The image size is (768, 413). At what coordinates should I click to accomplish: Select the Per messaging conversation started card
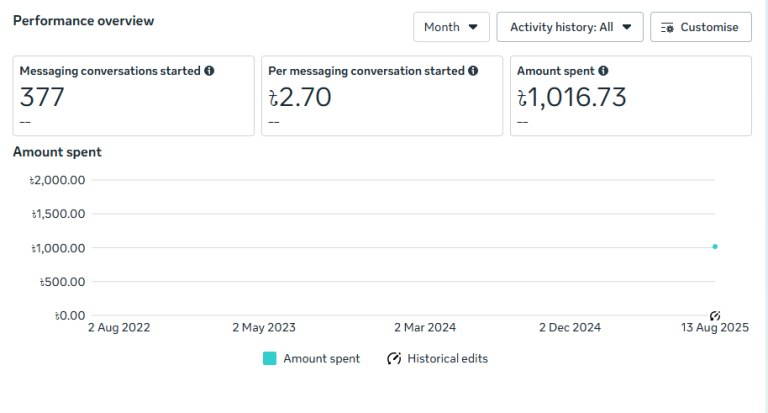point(381,96)
